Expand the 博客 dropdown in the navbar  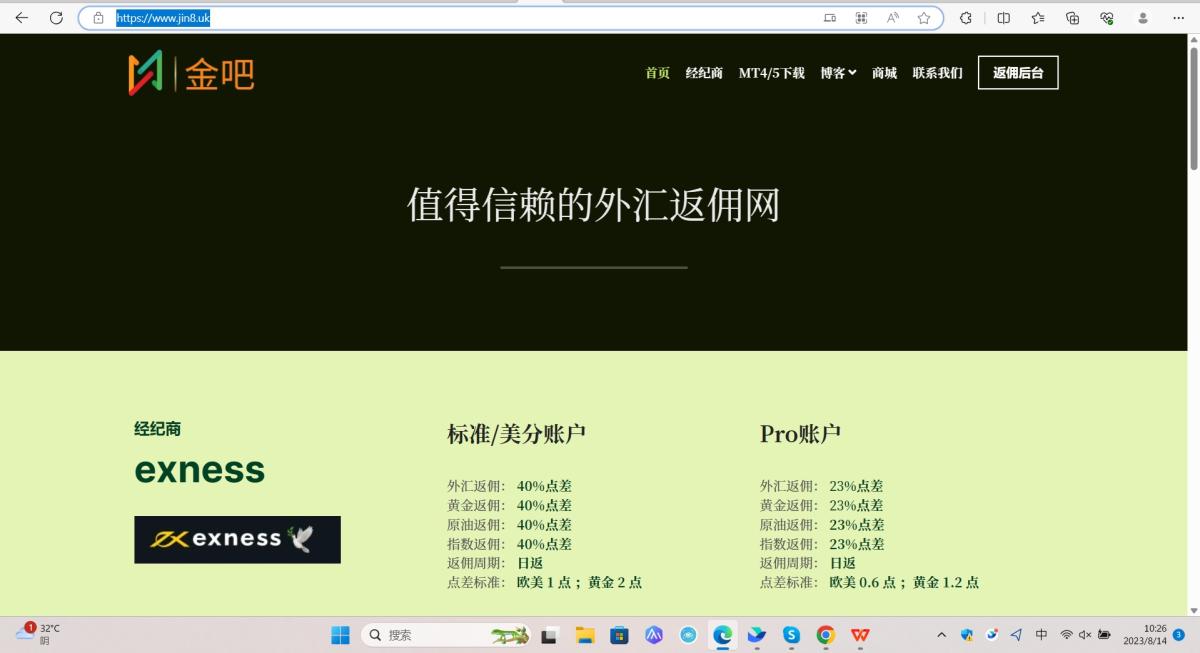[838, 72]
